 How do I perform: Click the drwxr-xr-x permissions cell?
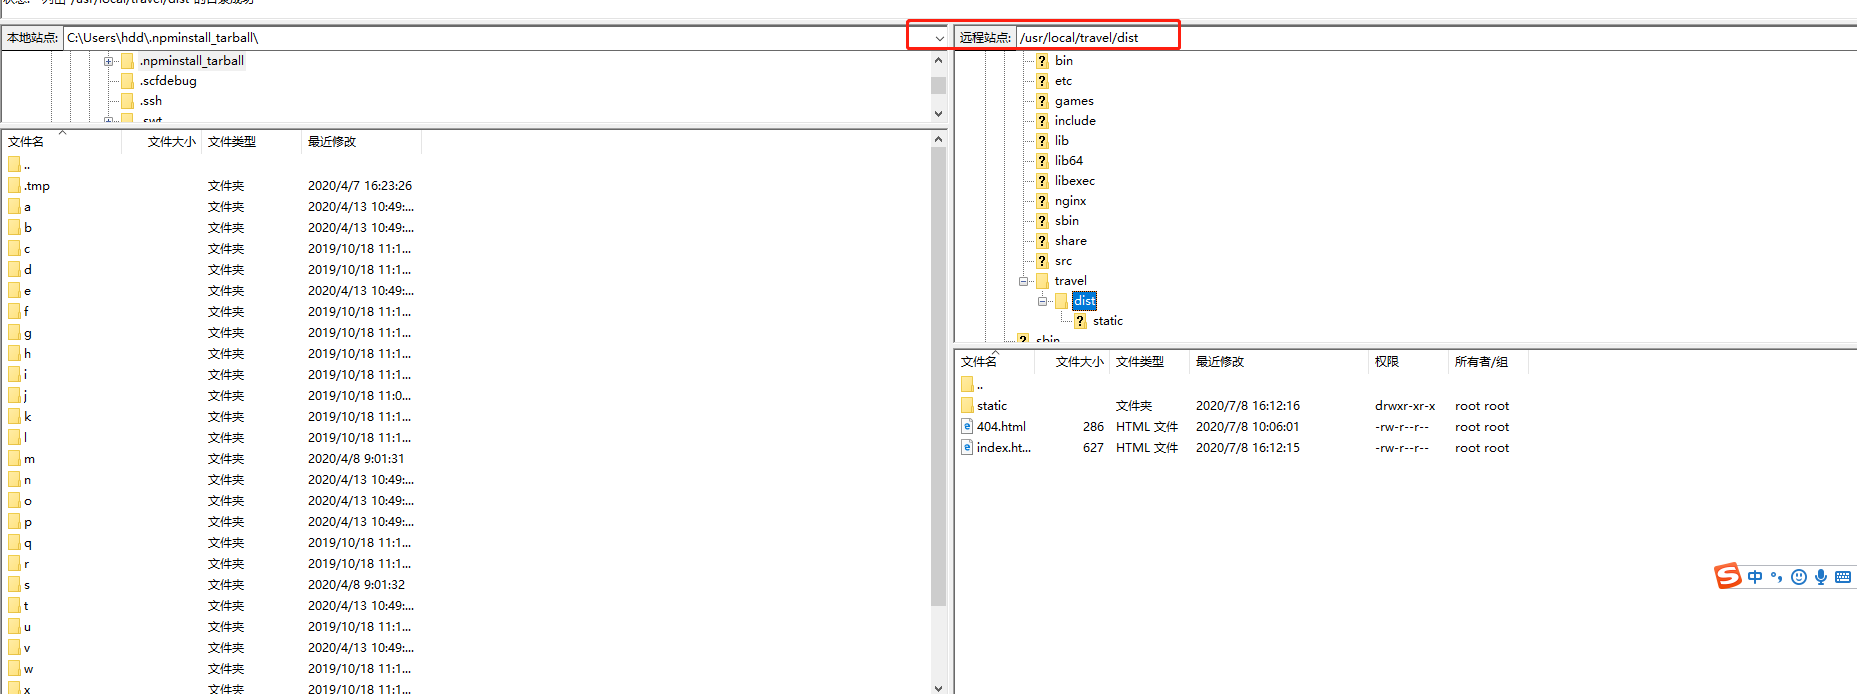(x=1405, y=406)
